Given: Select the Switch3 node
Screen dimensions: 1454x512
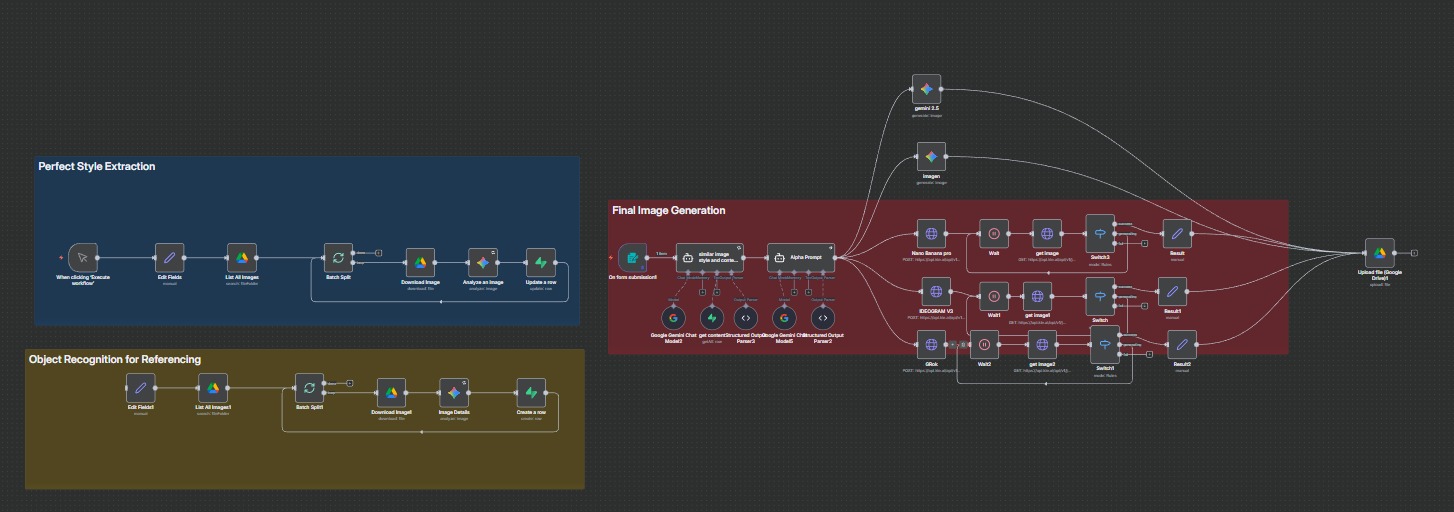Looking at the screenshot, I should [x=1100, y=233].
